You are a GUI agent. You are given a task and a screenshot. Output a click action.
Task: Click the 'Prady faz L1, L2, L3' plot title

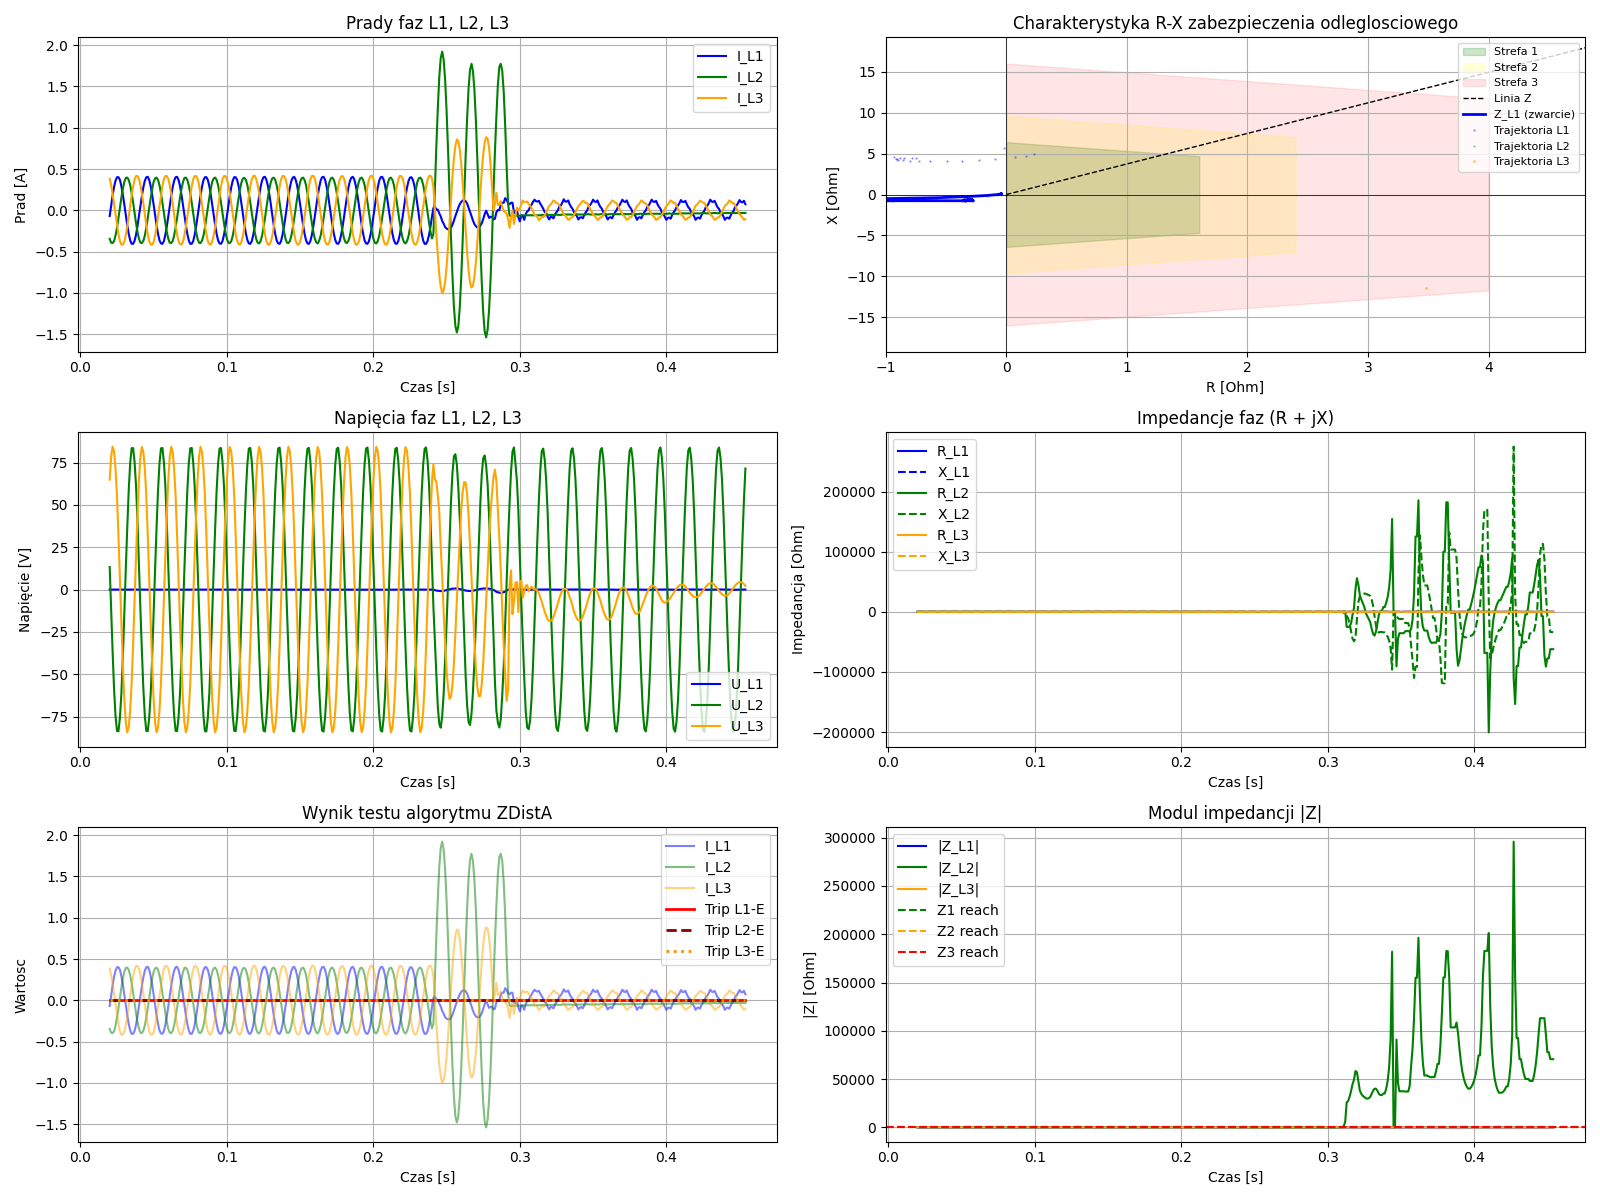coord(427,23)
